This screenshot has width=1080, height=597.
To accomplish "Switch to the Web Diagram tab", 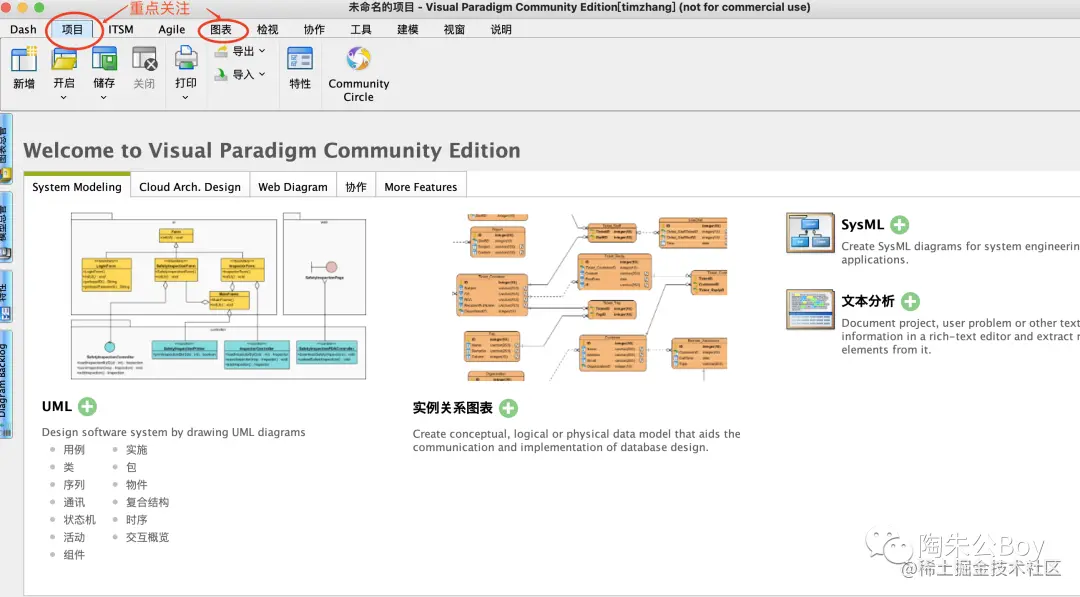I will point(293,187).
